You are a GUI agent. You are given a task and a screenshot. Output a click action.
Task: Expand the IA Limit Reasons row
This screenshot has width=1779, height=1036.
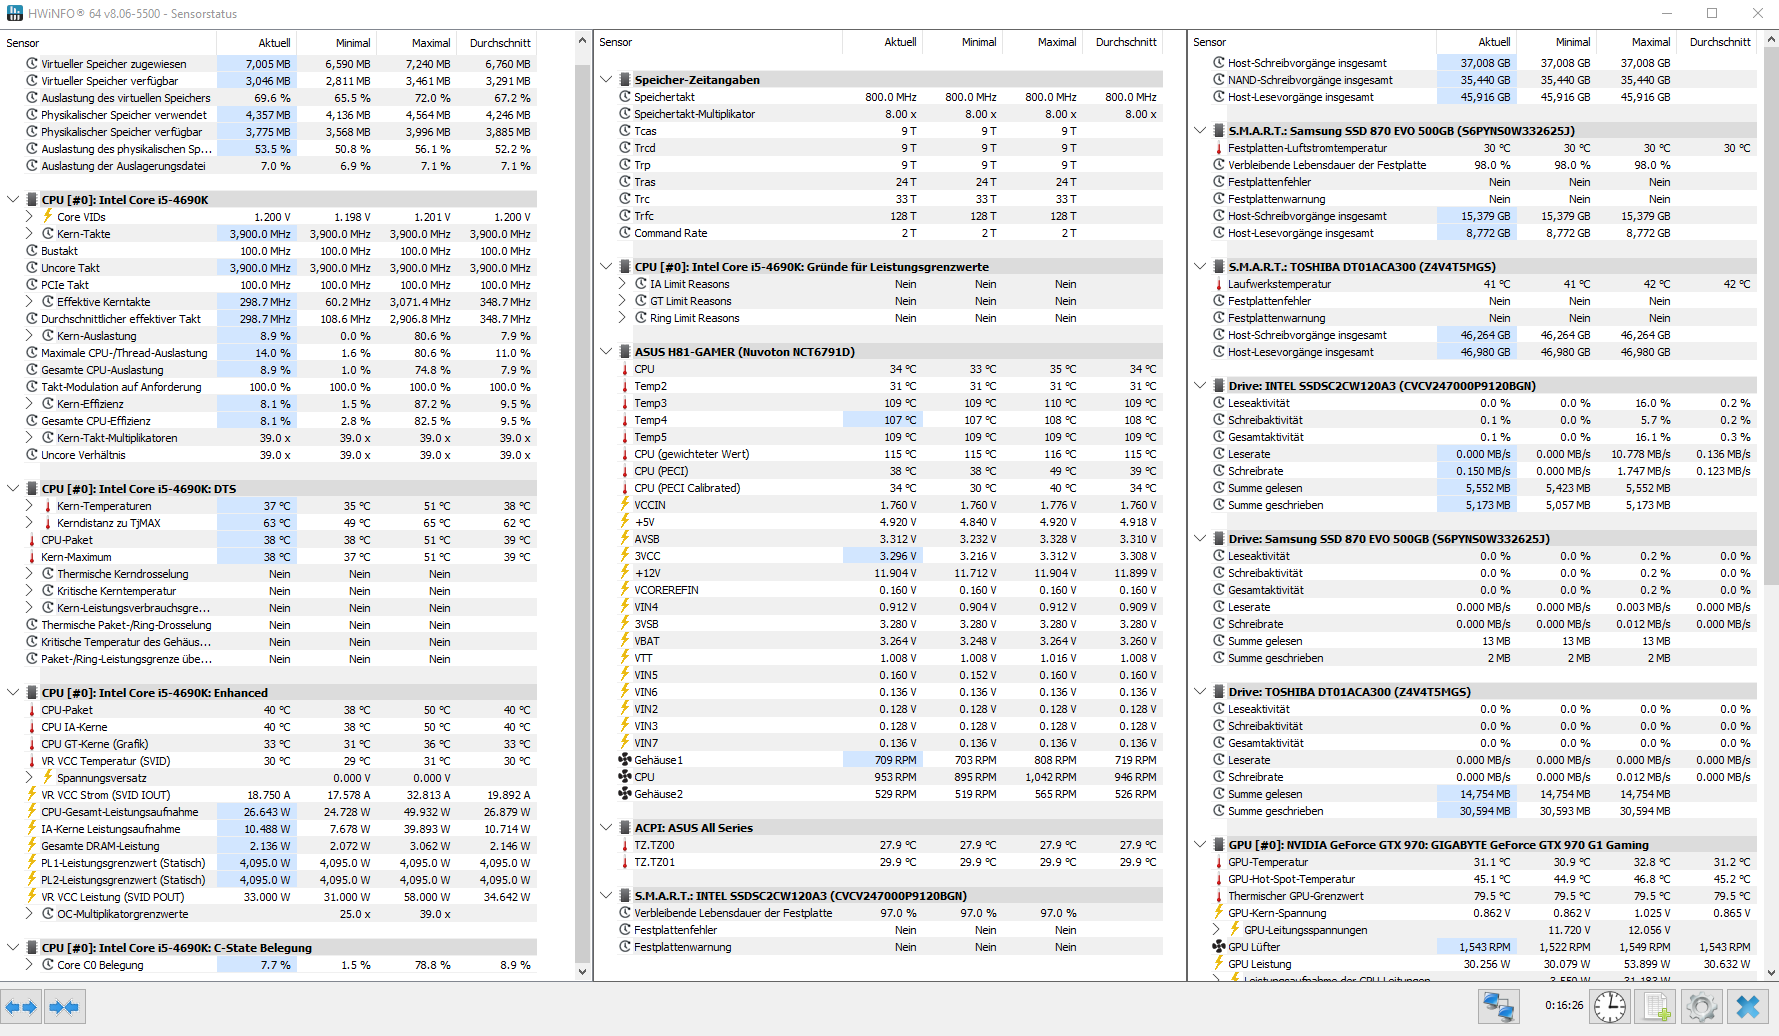pos(622,284)
